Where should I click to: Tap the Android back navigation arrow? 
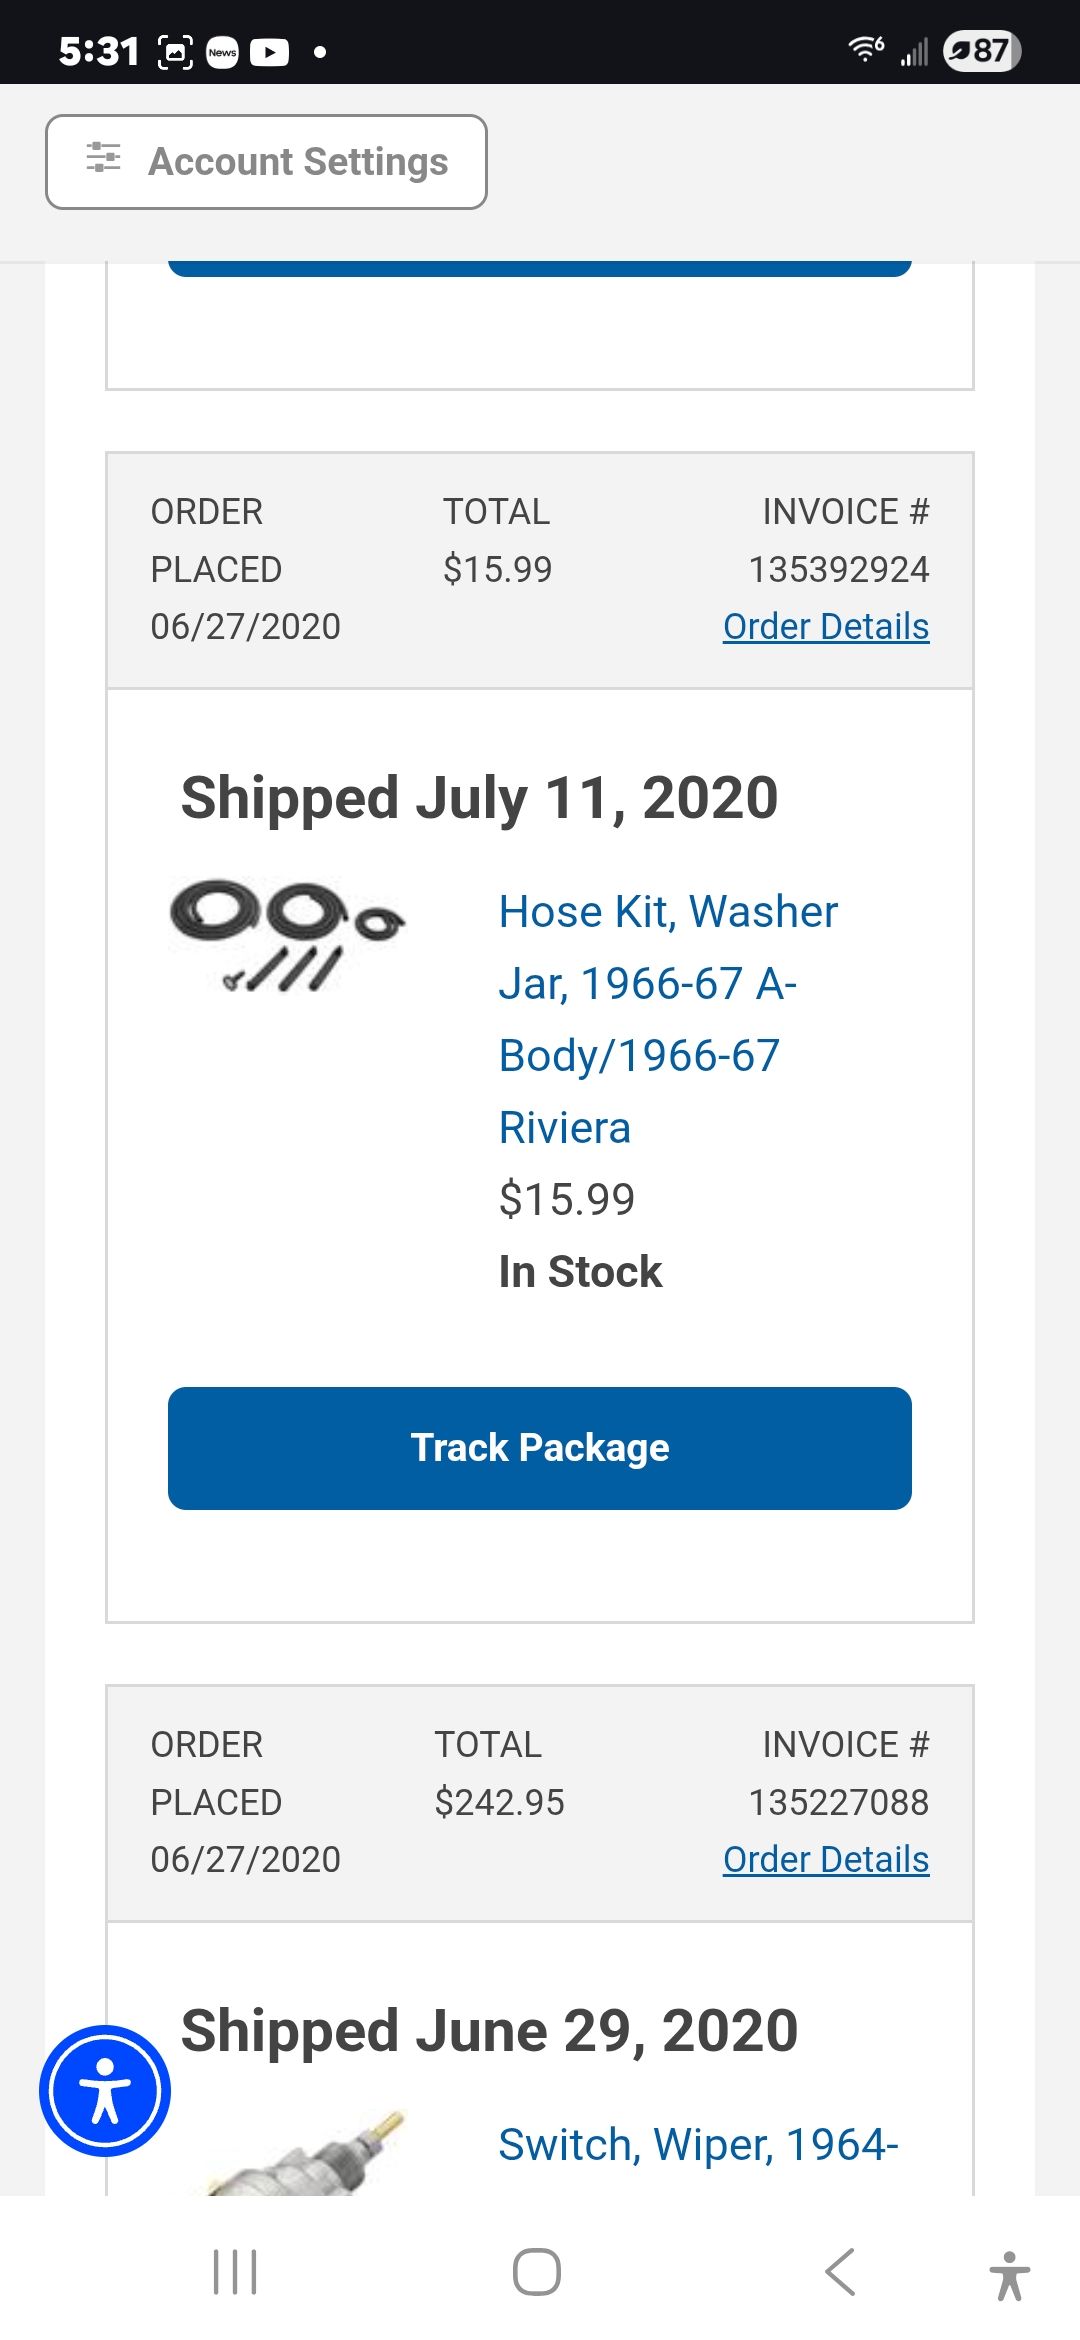(x=840, y=2272)
